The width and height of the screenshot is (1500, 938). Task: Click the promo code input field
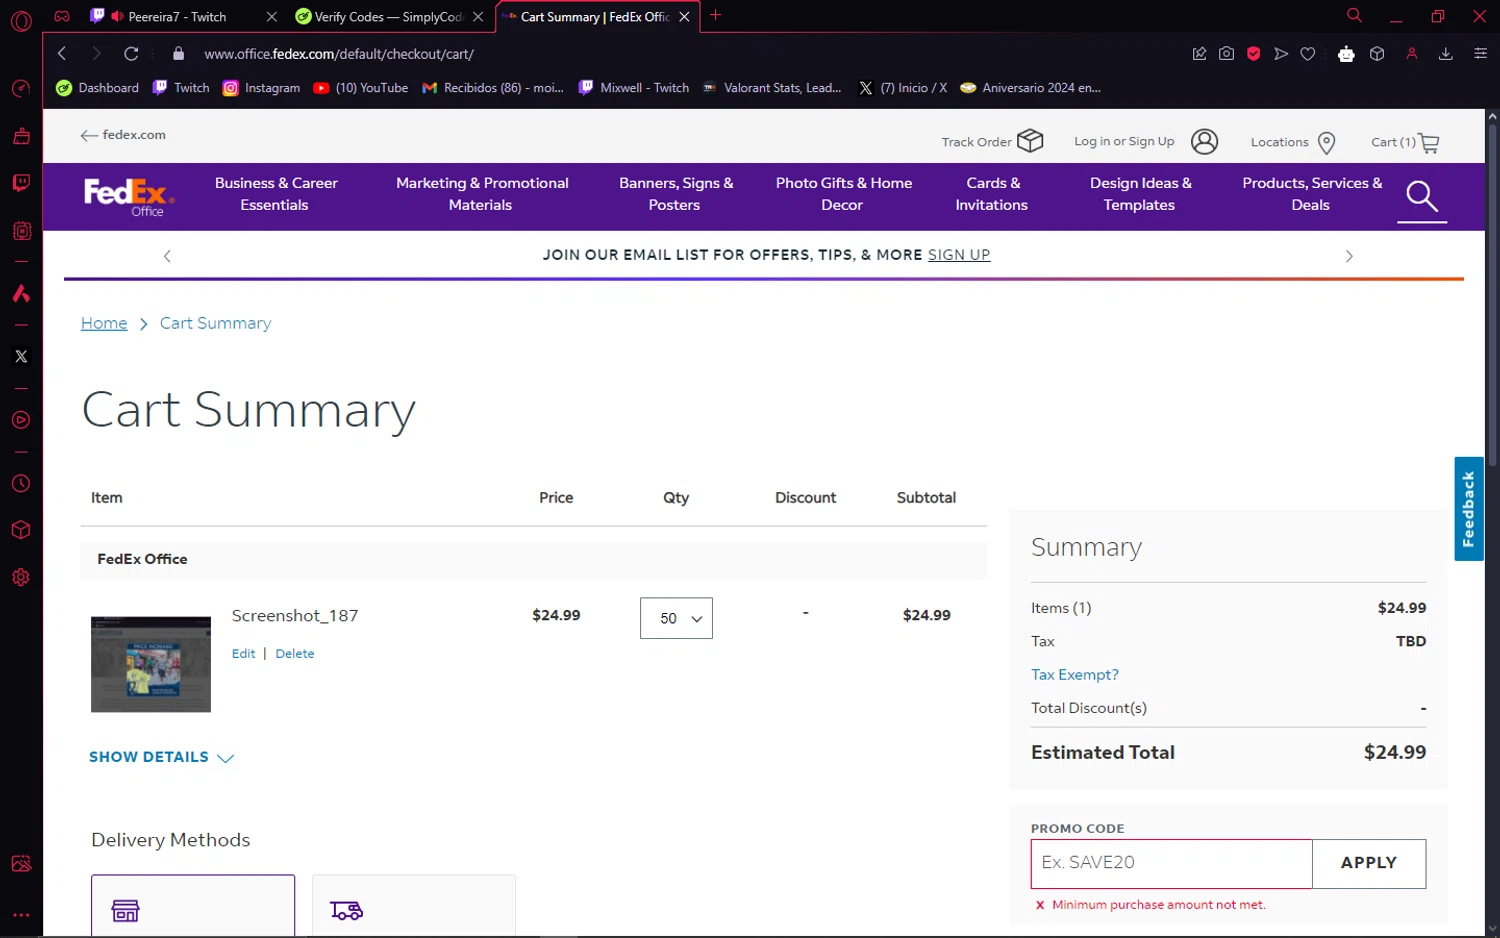[1171, 863]
